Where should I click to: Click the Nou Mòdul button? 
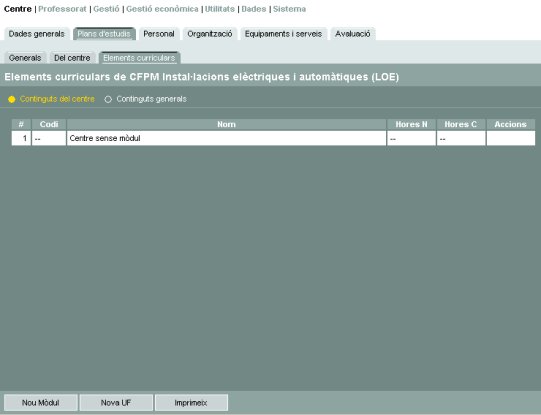[41, 403]
